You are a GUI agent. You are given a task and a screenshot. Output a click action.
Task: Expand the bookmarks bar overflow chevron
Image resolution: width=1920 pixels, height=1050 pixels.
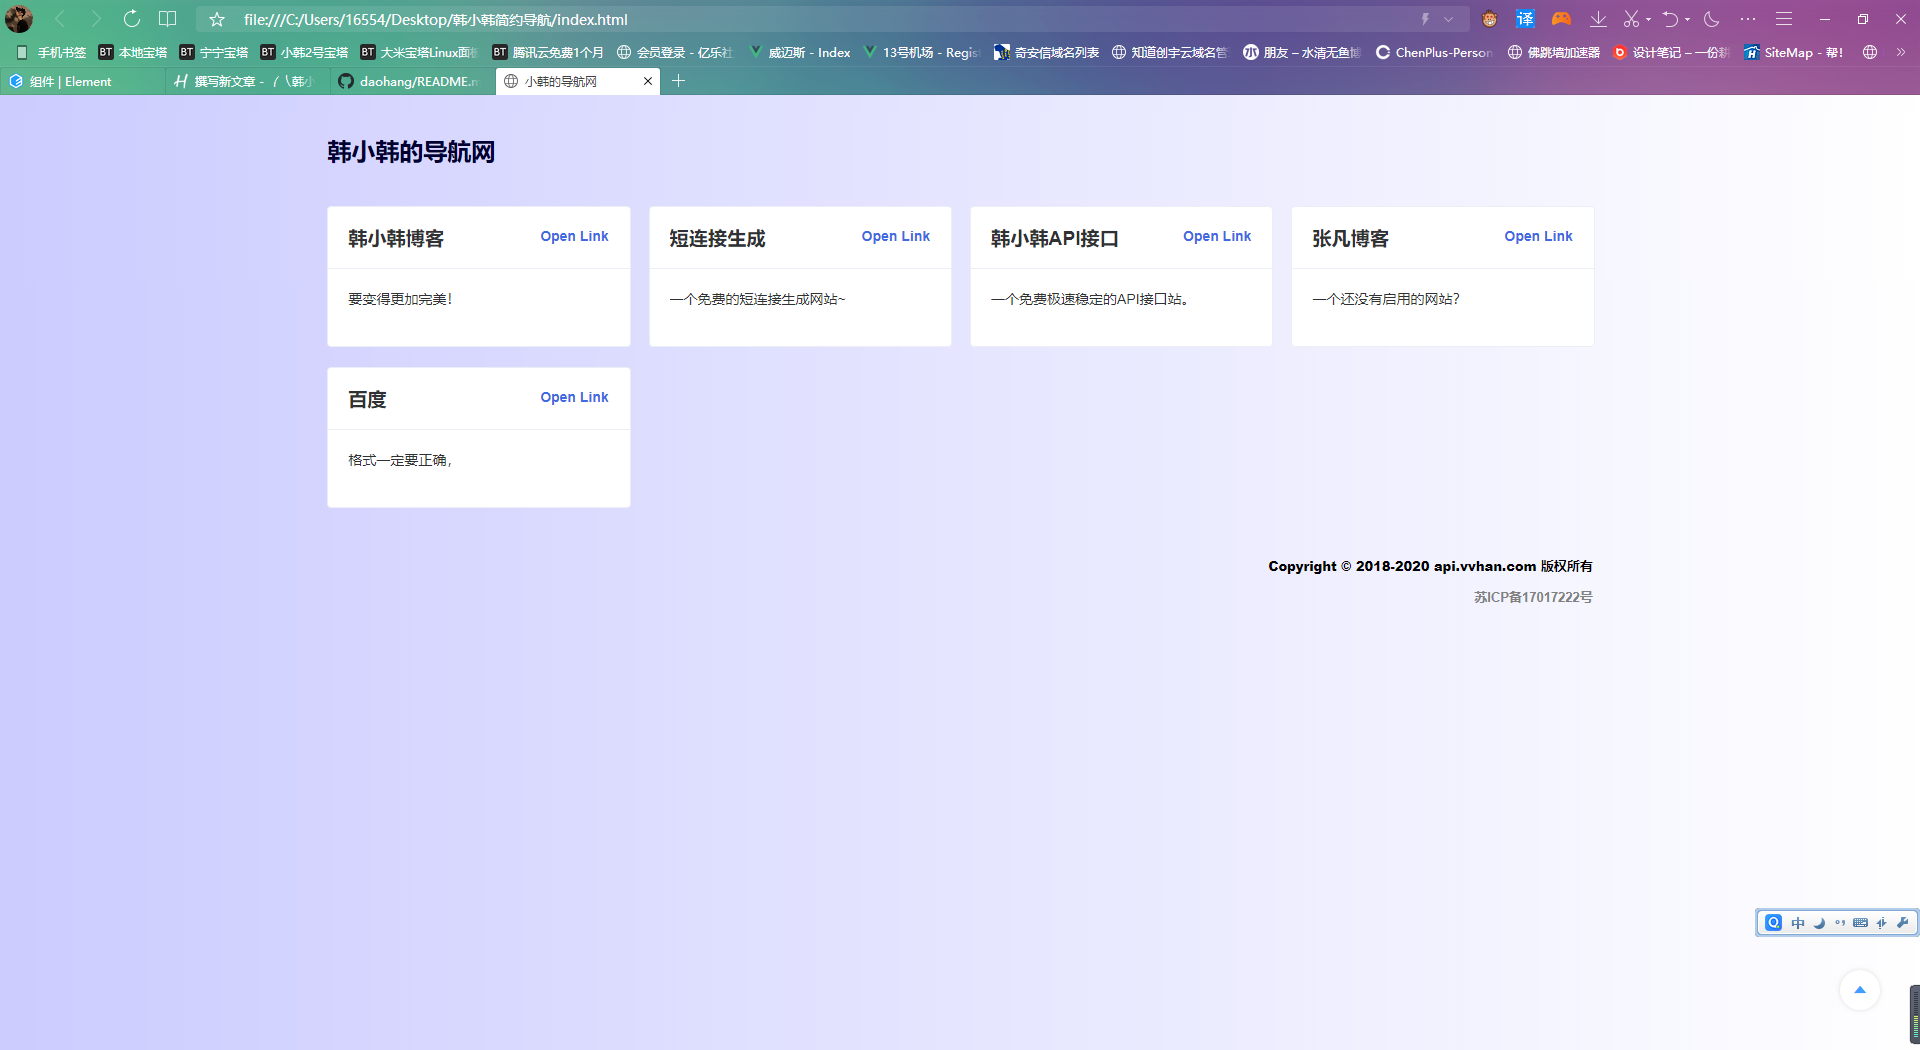tap(1901, 52)
